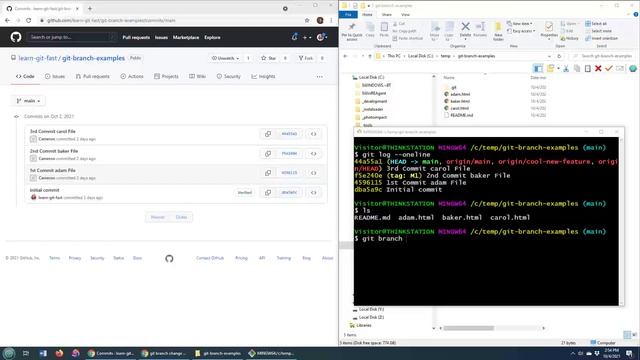This screenshot has height=360, width=640.
Task: Browse repository at 2nd Commit baker File
Action: click(x=313, y=153)
